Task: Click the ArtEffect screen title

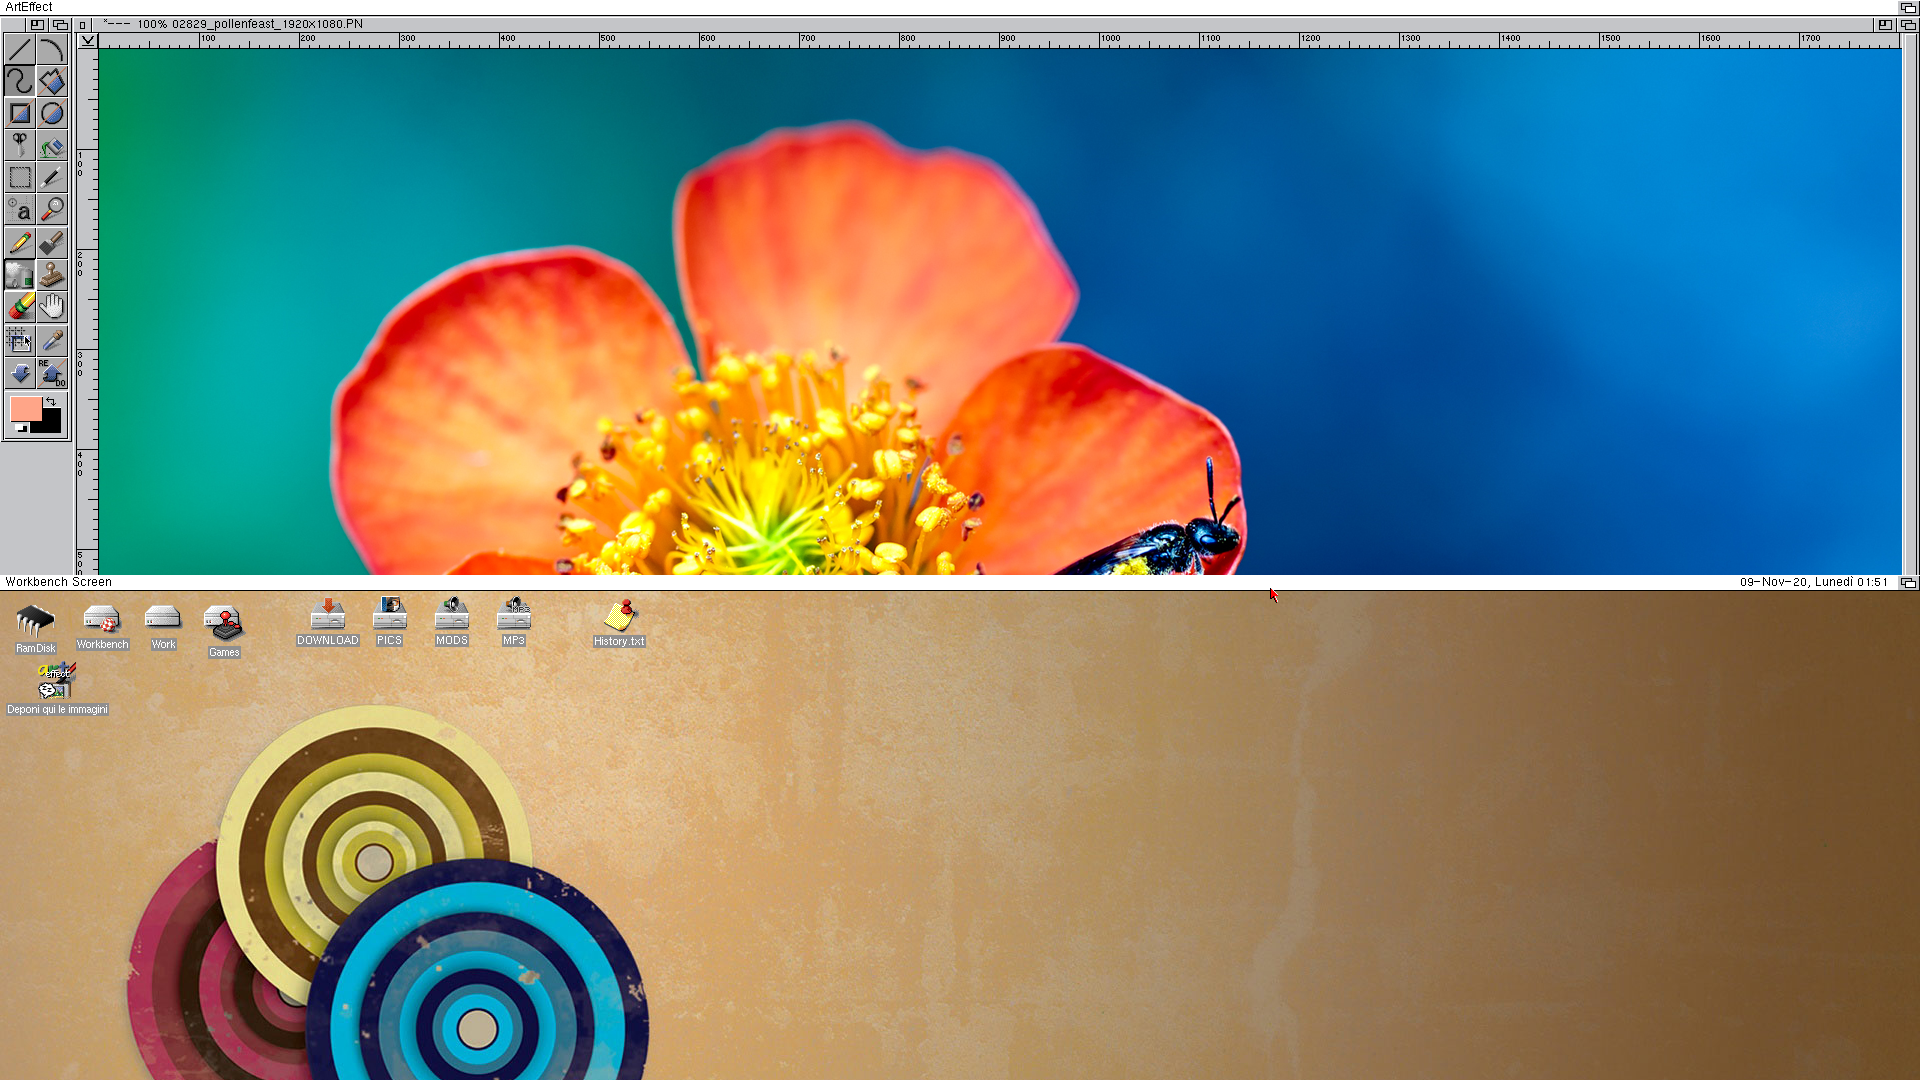Action: 29,7
